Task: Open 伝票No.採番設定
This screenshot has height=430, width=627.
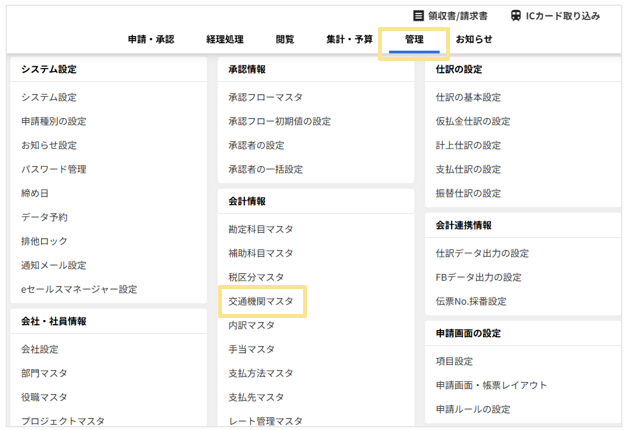Action: point(471,301)
